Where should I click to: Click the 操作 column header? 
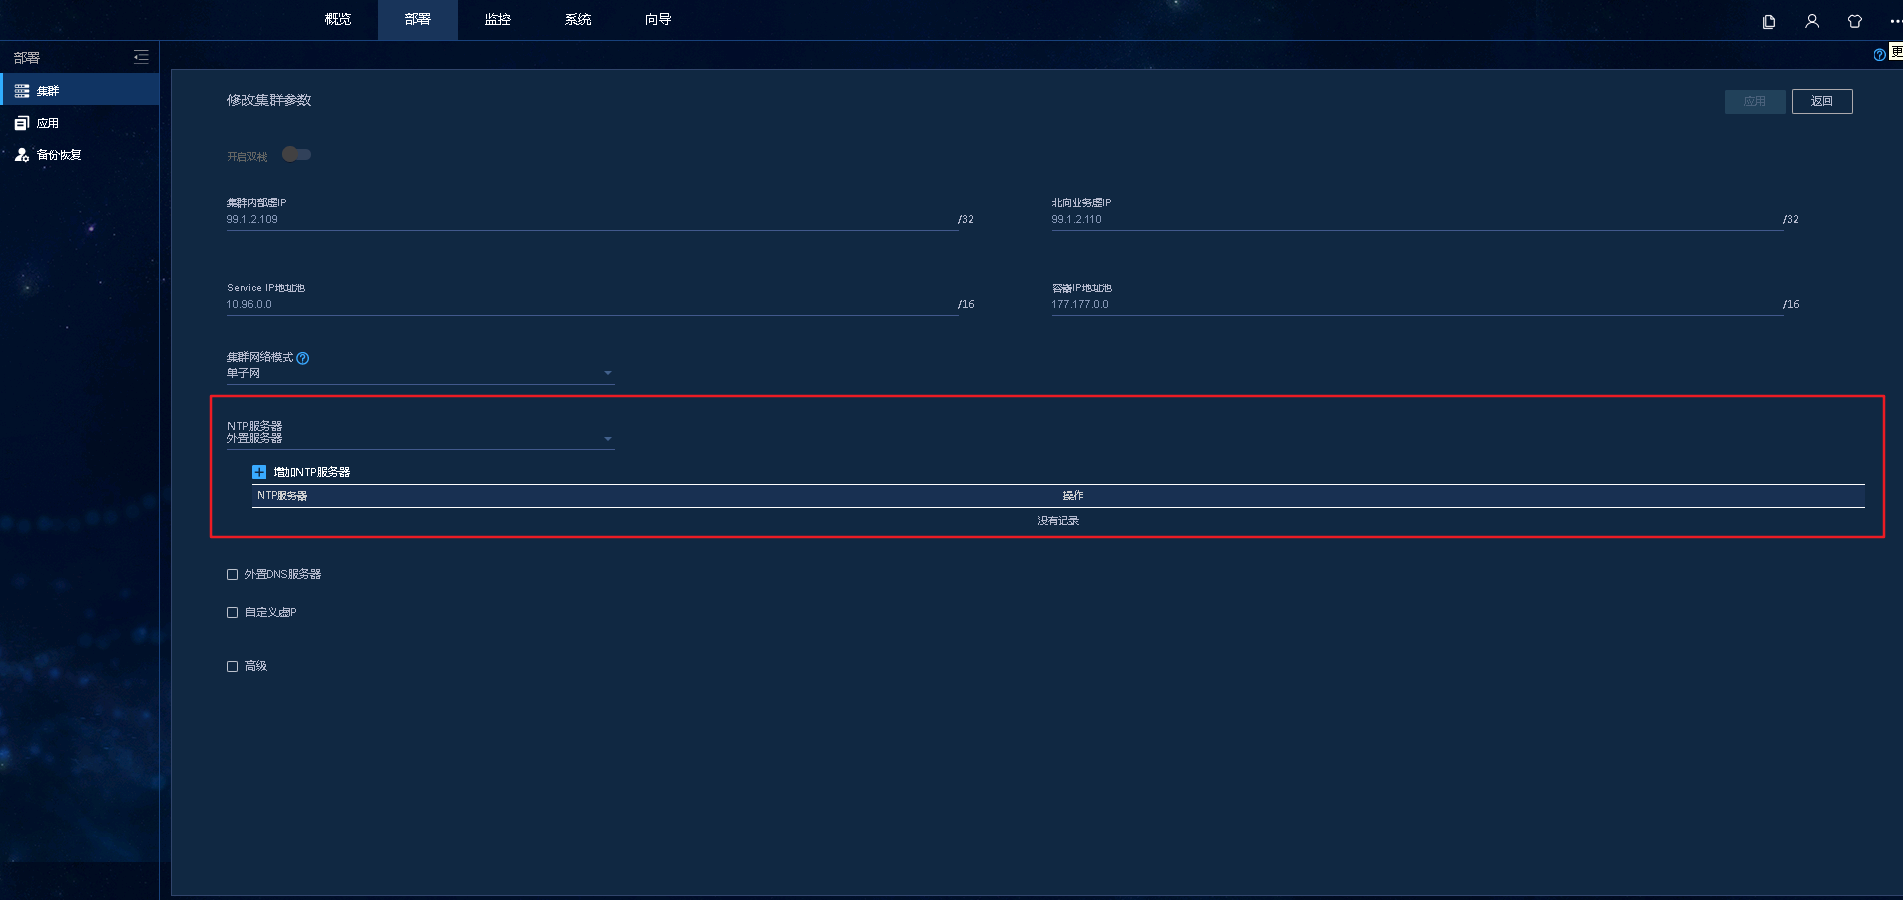[1073, 496]
